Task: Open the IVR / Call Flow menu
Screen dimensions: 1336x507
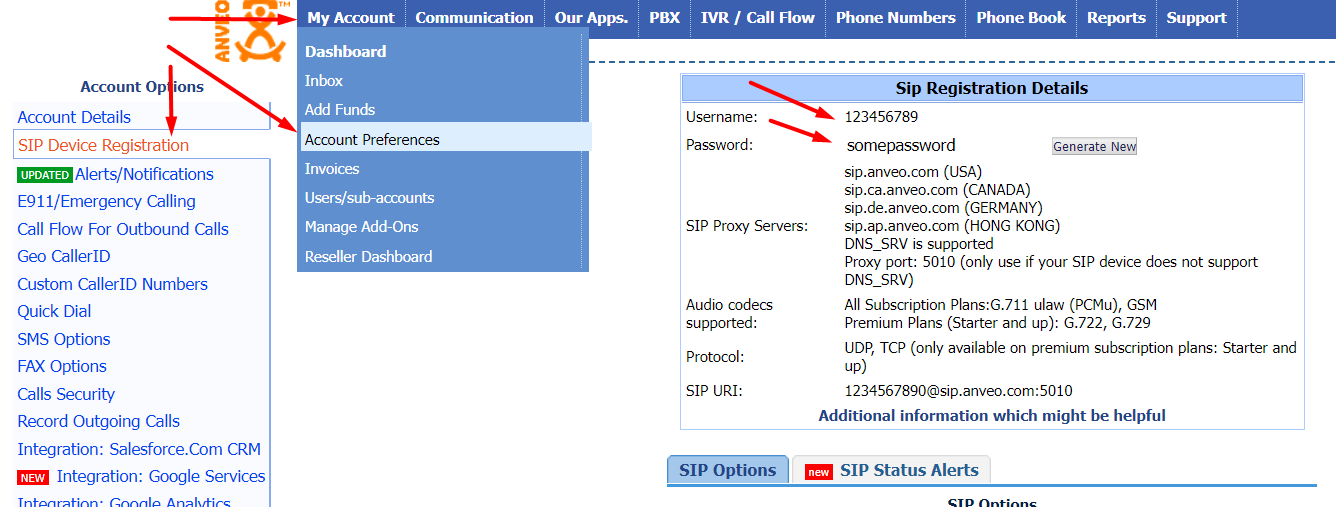Action: click(x=757, y=18)
